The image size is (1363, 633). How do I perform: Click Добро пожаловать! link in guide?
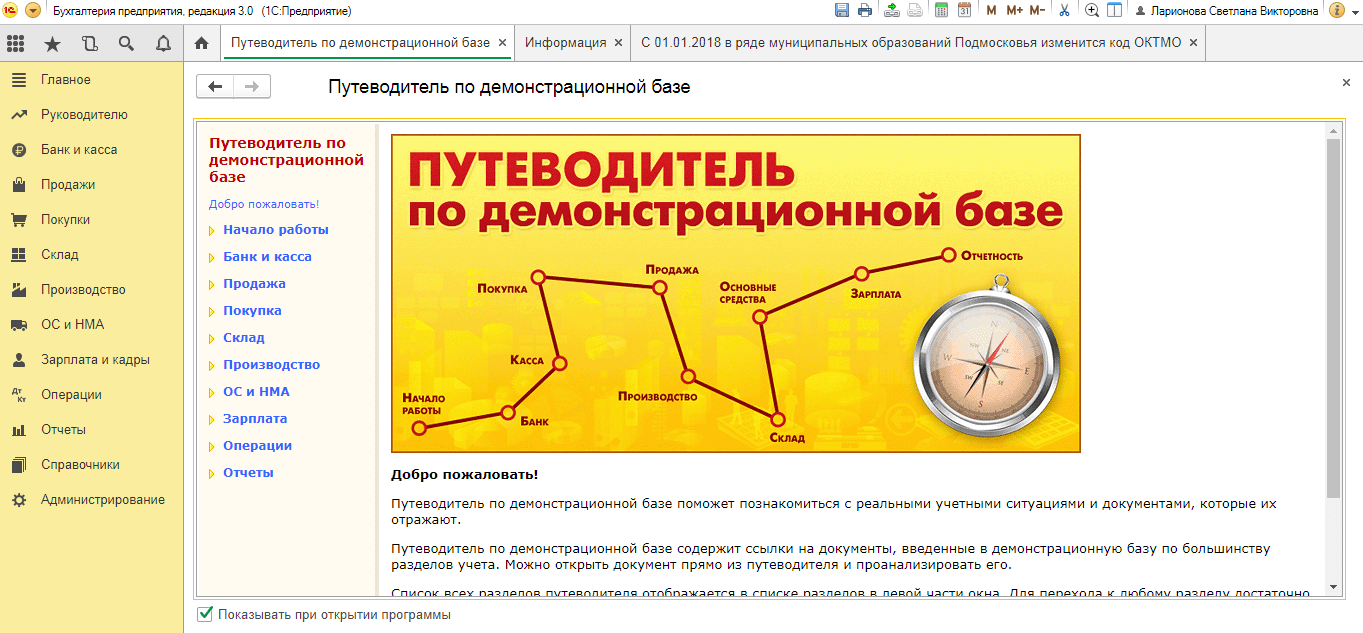pyautogui.click(x=264, y=204)
